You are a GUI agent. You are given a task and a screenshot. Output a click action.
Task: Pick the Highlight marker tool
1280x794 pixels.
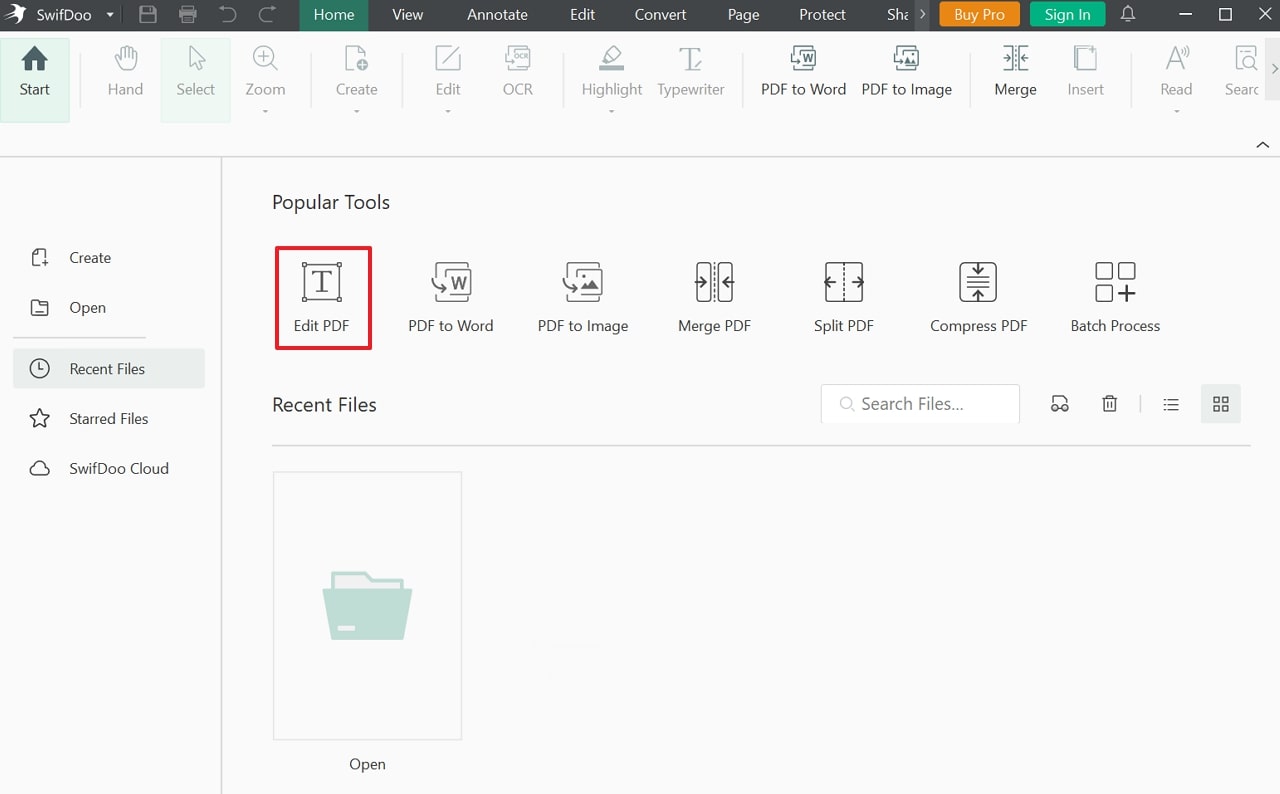click(612, 59)
